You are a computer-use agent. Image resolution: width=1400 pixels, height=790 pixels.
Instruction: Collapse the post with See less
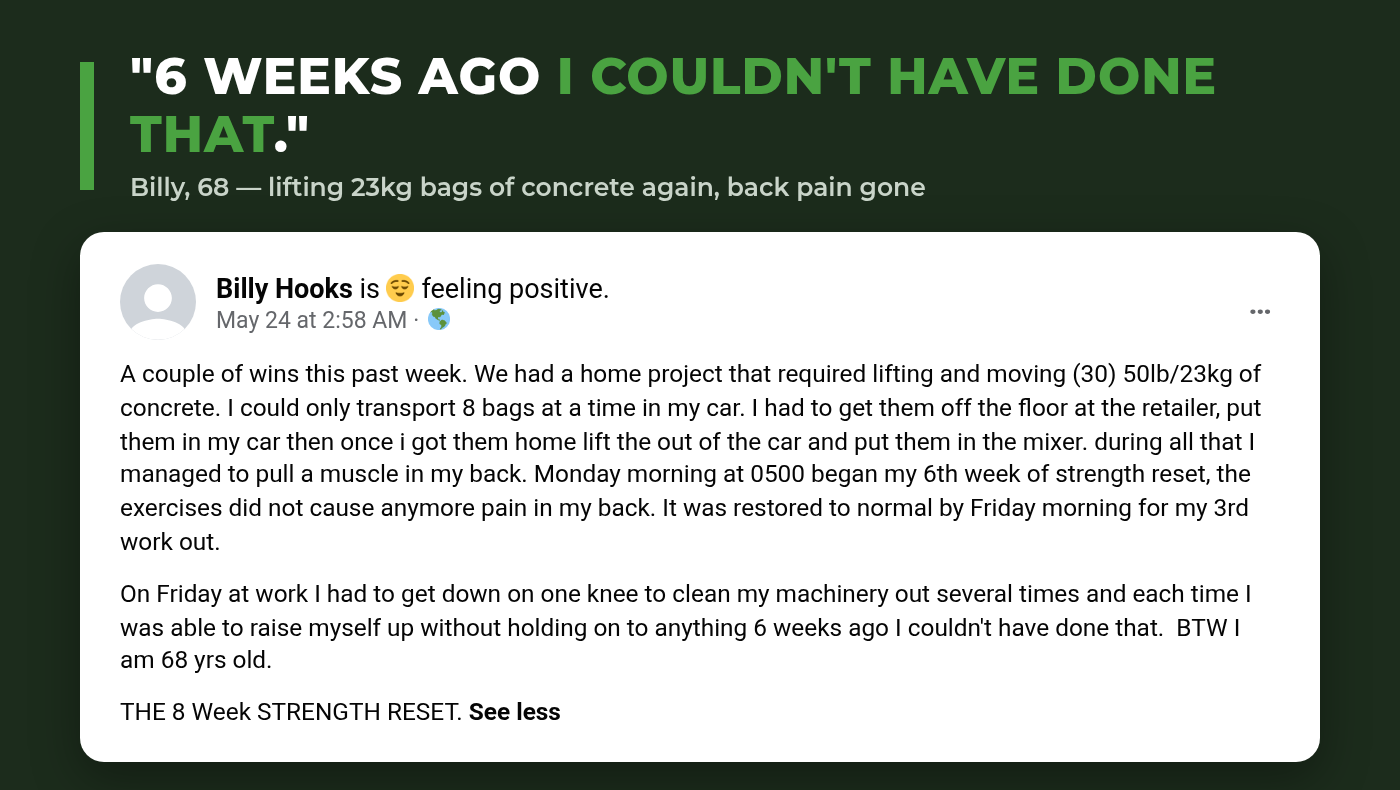tap(514, 712)
